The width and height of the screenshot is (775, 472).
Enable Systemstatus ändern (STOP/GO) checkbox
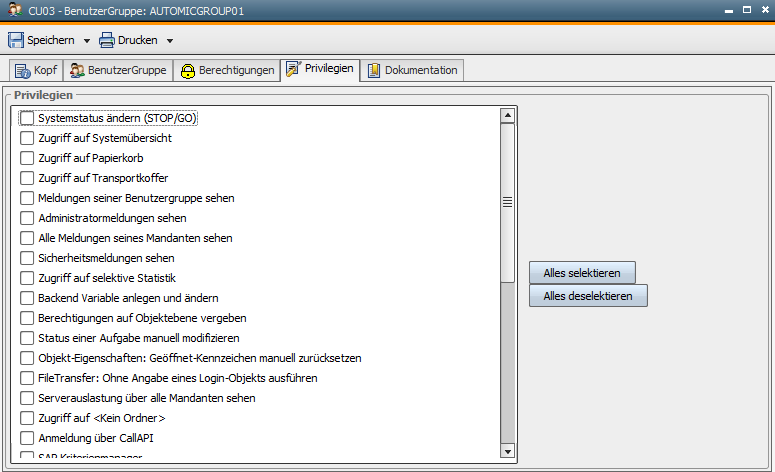click(x=27, y=118)
